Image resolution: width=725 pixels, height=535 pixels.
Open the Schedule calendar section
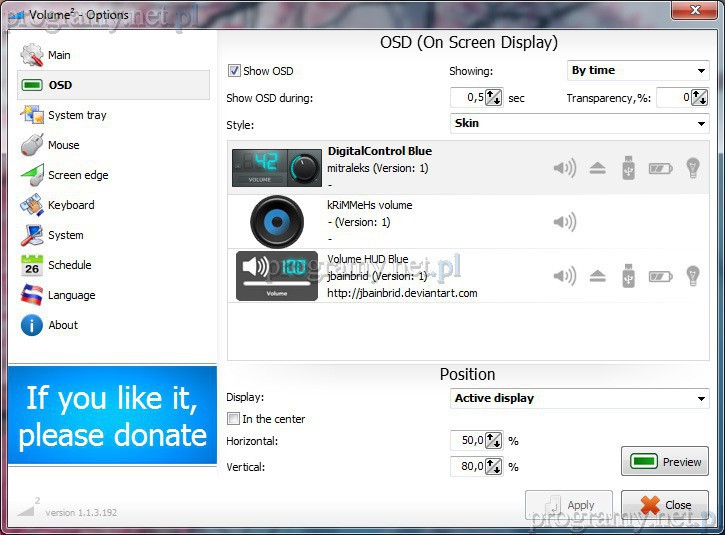(69, 265)
